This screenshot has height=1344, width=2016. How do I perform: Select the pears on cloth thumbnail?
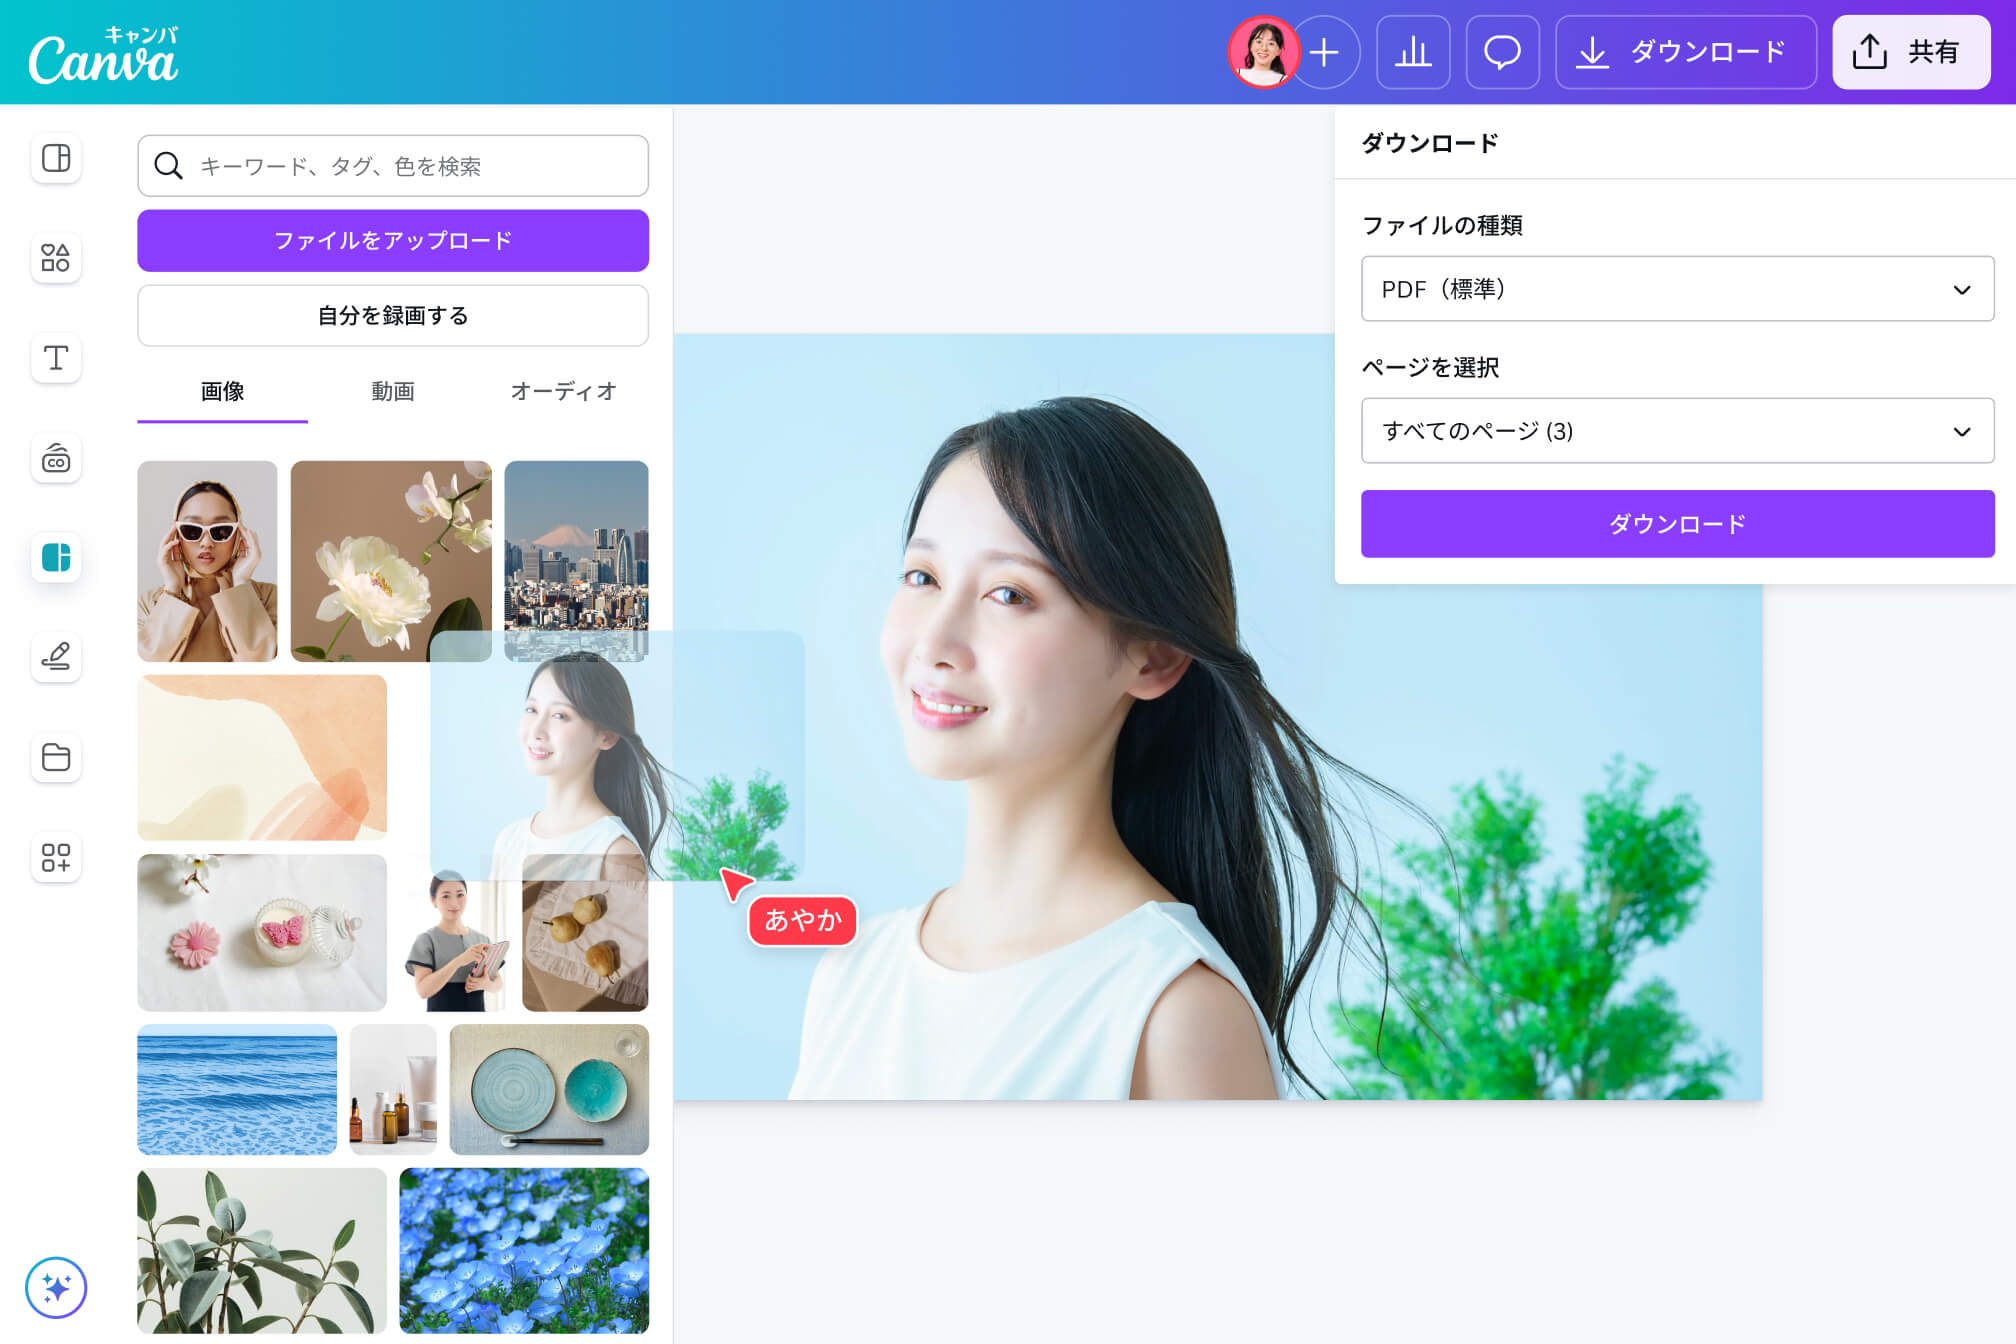pyautogui.click(x=585, y=940)
